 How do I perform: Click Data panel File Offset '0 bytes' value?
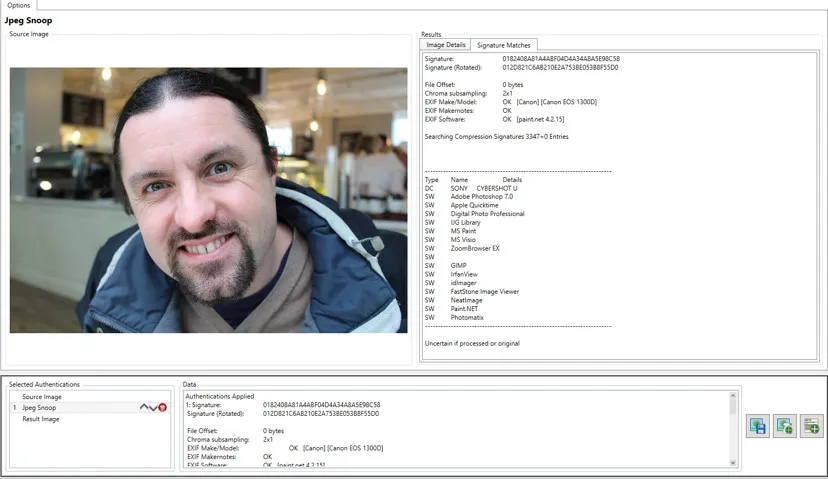273,431
